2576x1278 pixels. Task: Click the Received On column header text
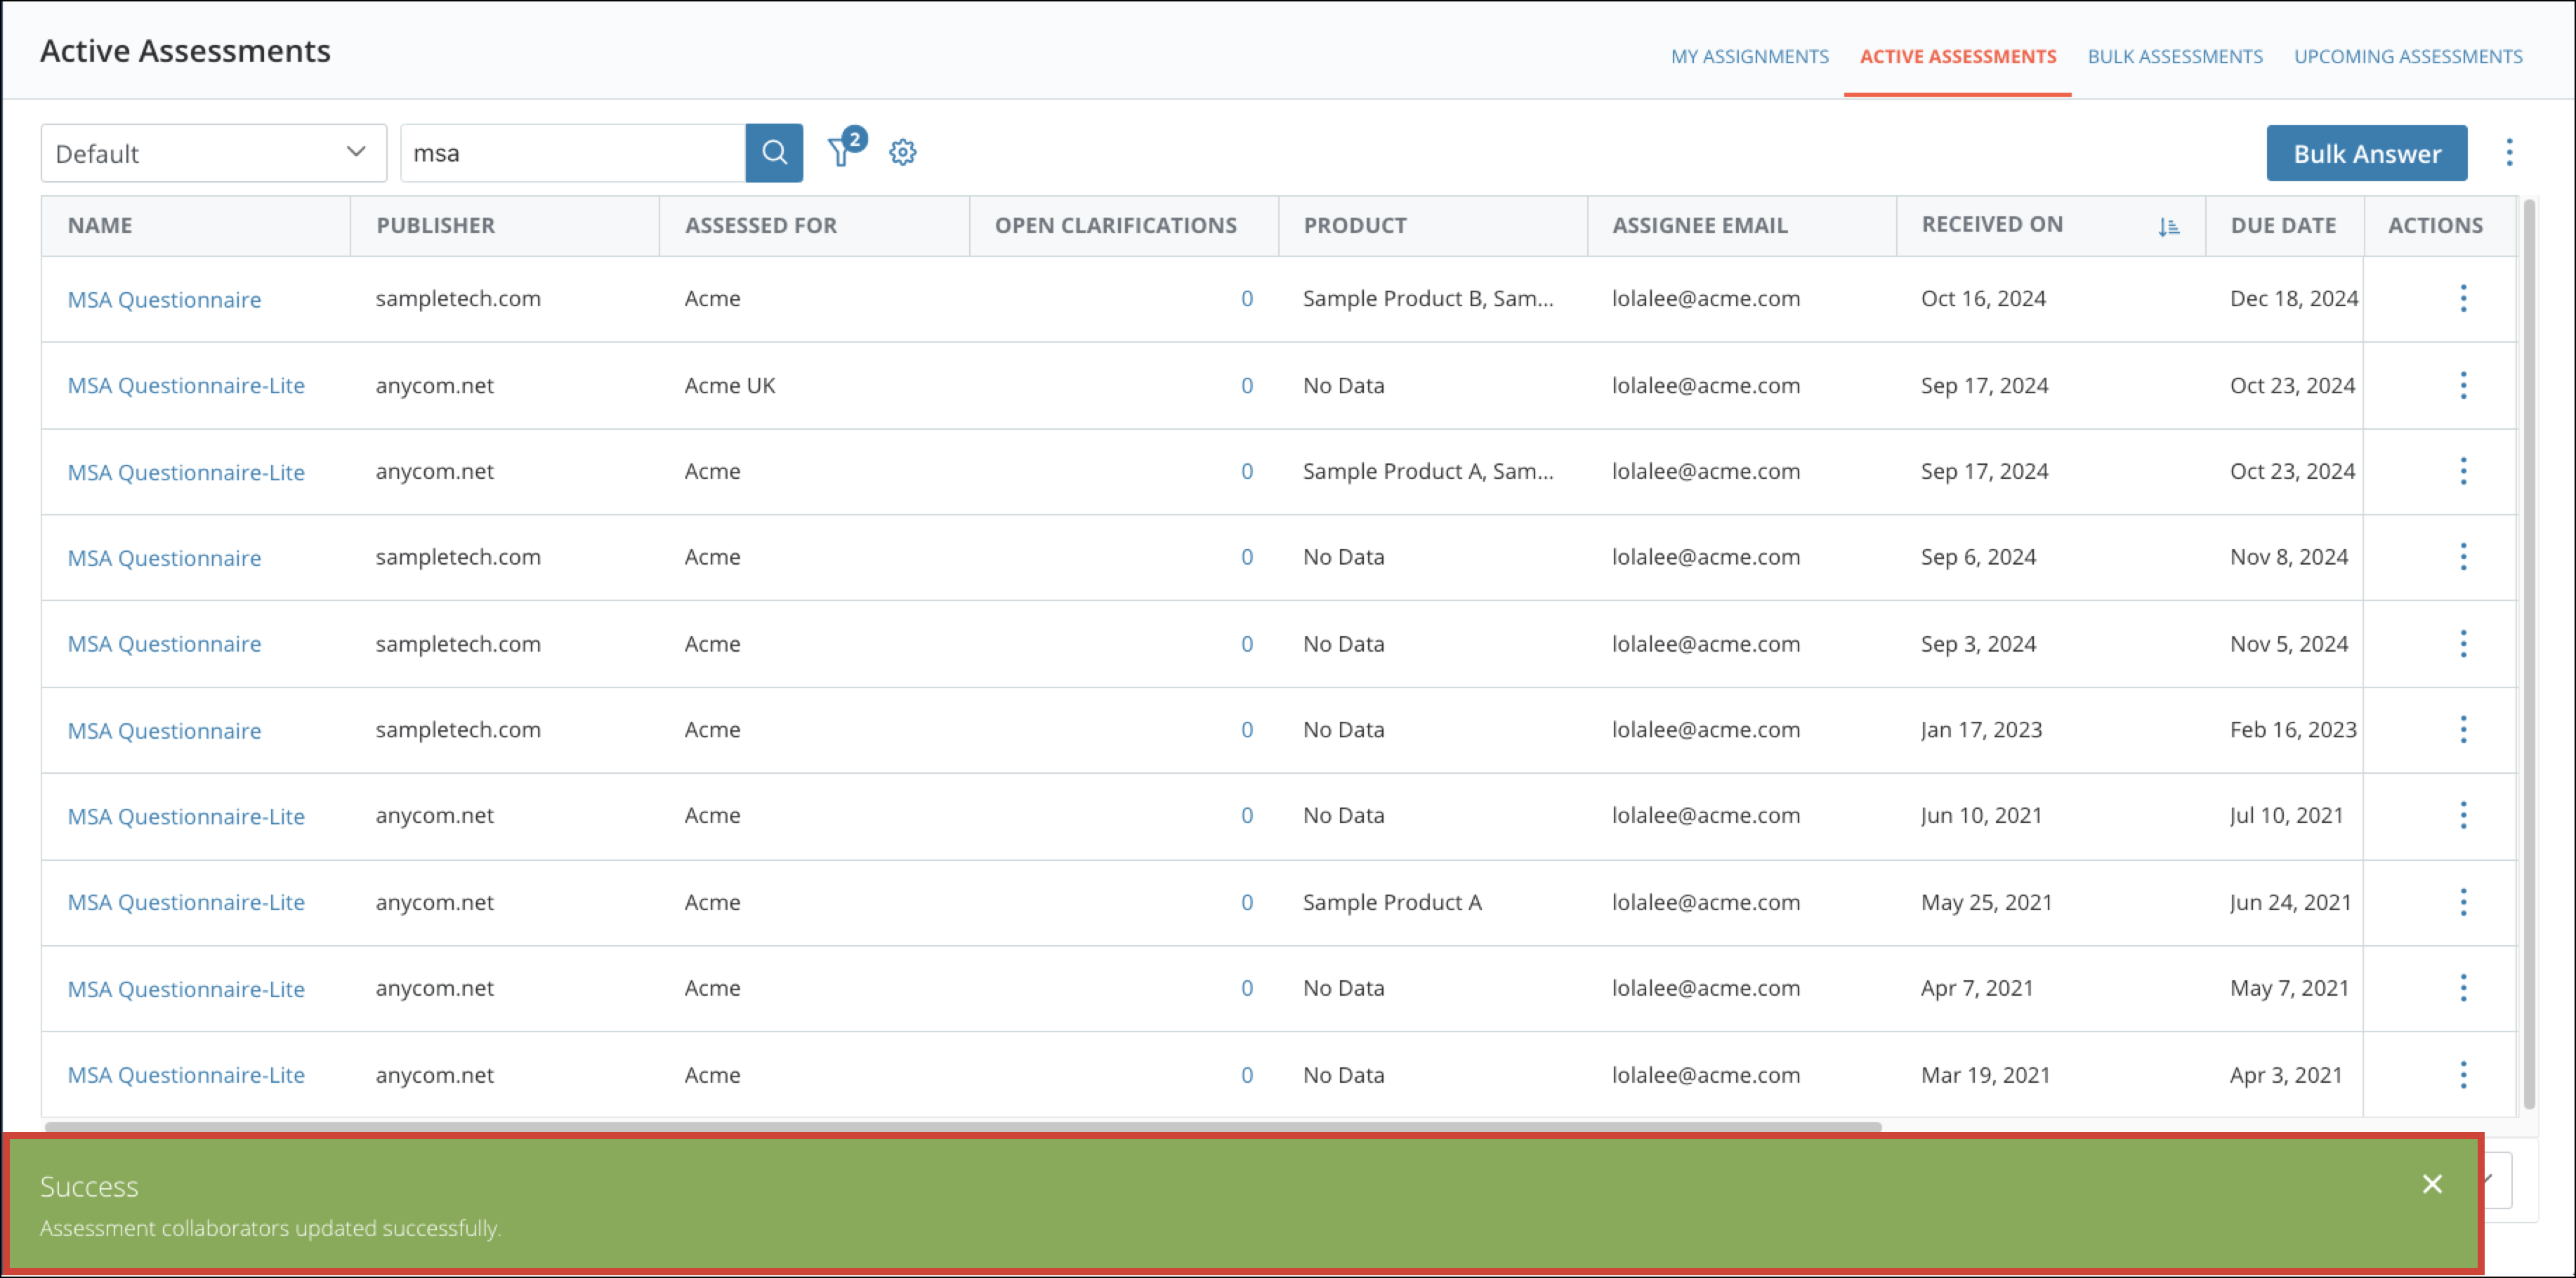click(x=1991, y=225)
